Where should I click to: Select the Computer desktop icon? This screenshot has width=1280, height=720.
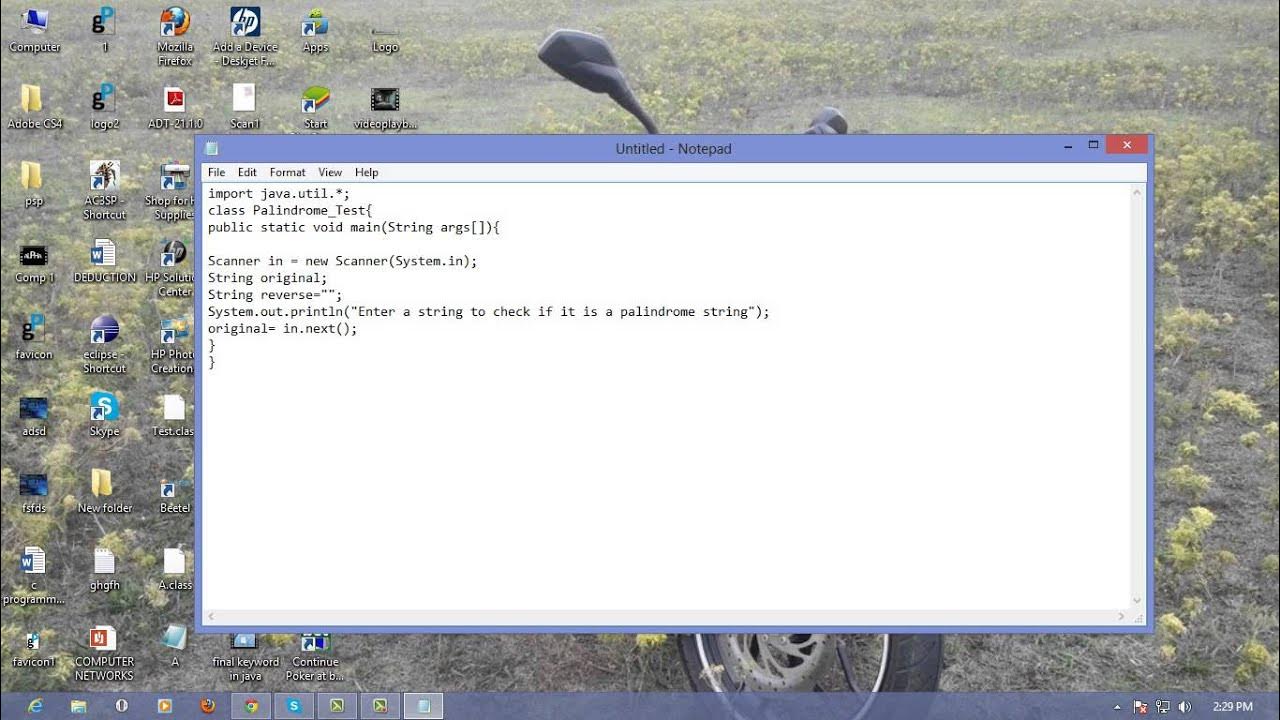pyautogui.click(x=34, y=30)
